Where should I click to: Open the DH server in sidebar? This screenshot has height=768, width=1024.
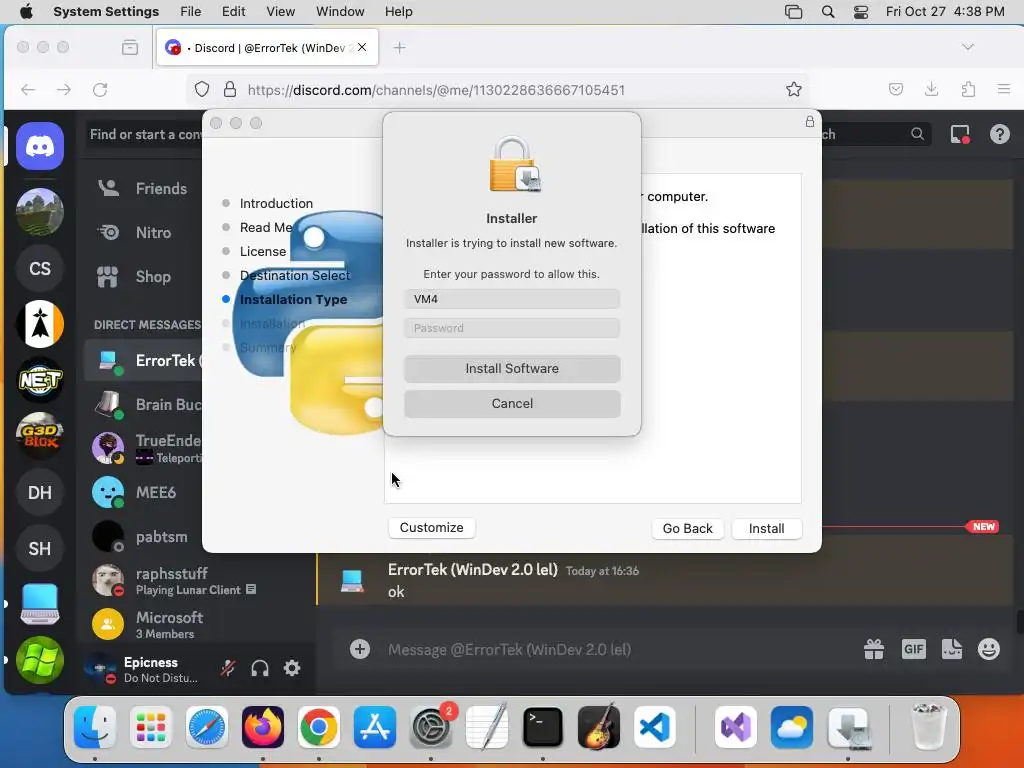(40, 492)
